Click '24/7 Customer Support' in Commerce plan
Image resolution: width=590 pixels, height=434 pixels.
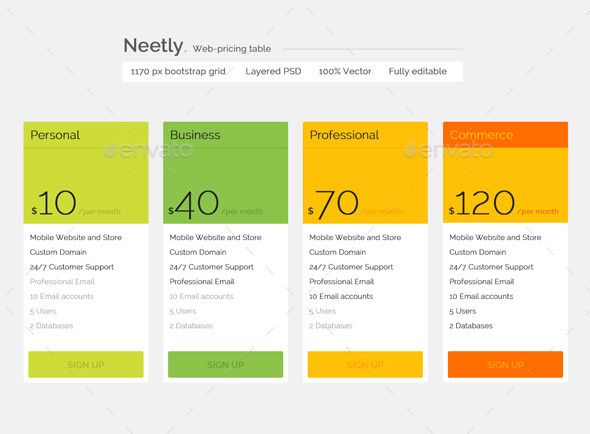pyautogui.click(x=491, y=267)
